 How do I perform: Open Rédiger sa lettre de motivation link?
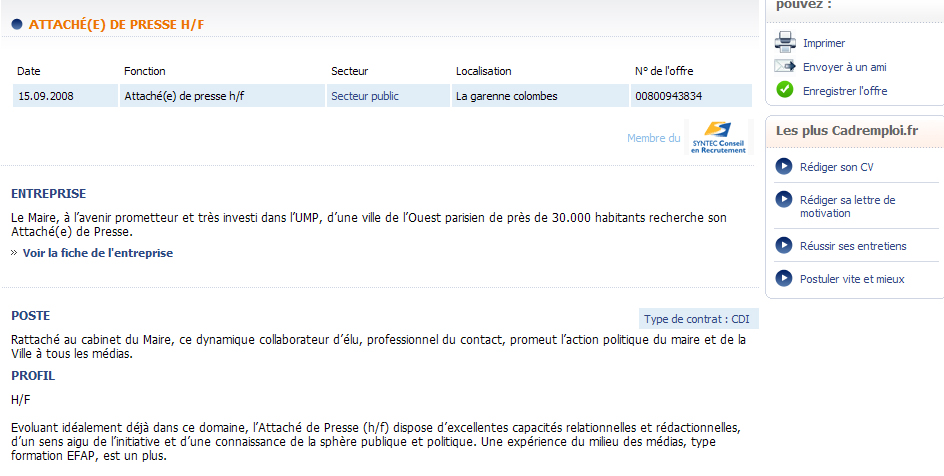tap(848, 206)
